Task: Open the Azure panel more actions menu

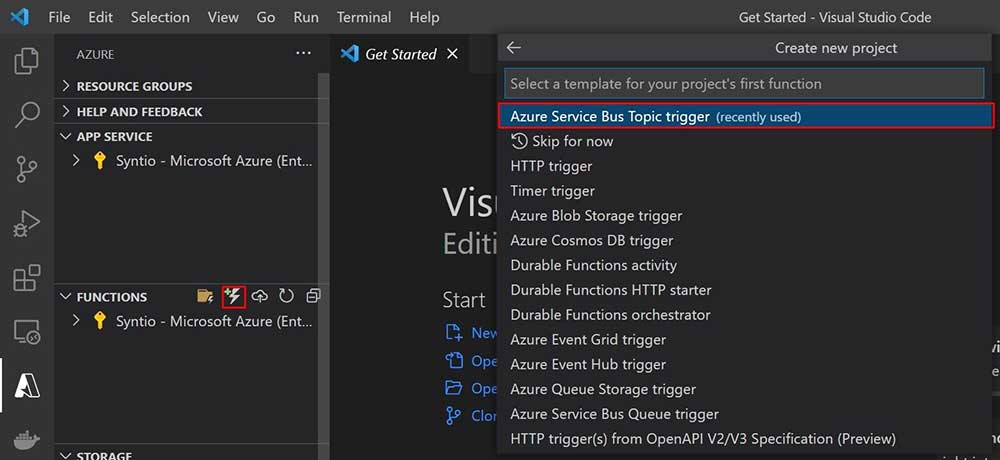Action: pos(304,54)
